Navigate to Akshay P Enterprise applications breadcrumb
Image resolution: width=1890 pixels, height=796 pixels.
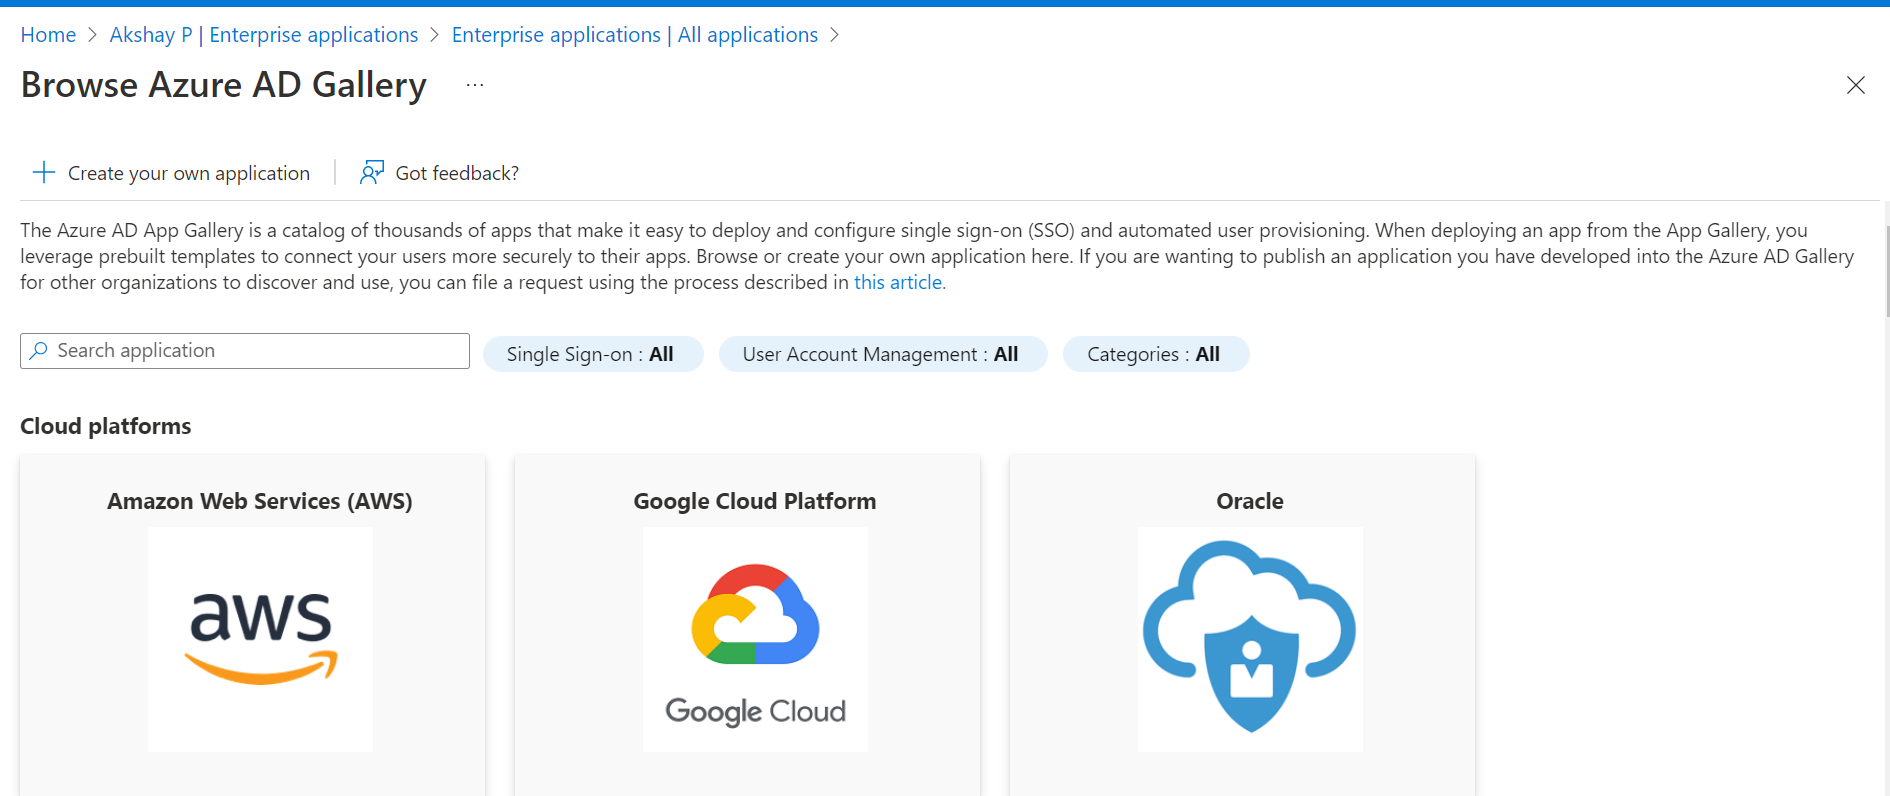(x=264, y=35)
